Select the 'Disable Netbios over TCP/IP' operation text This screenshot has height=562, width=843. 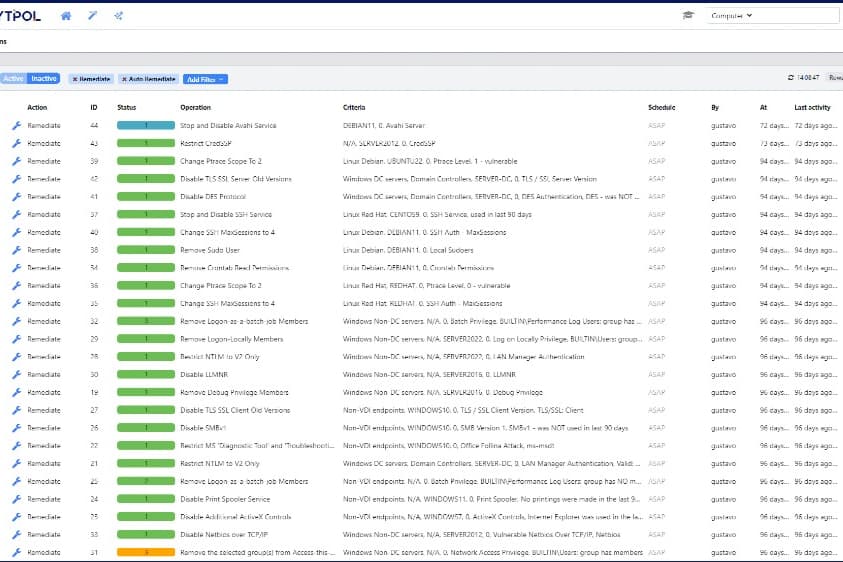[x=224, y=535]
